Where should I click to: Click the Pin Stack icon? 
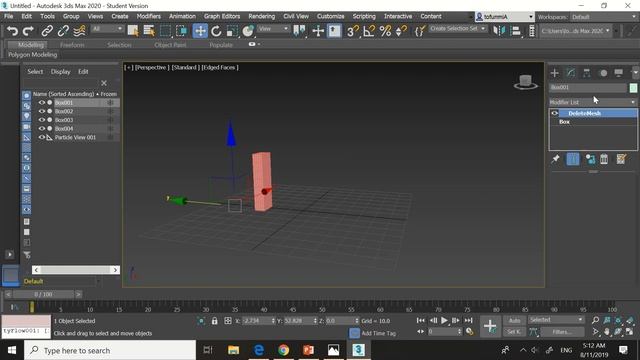point(555,159)
